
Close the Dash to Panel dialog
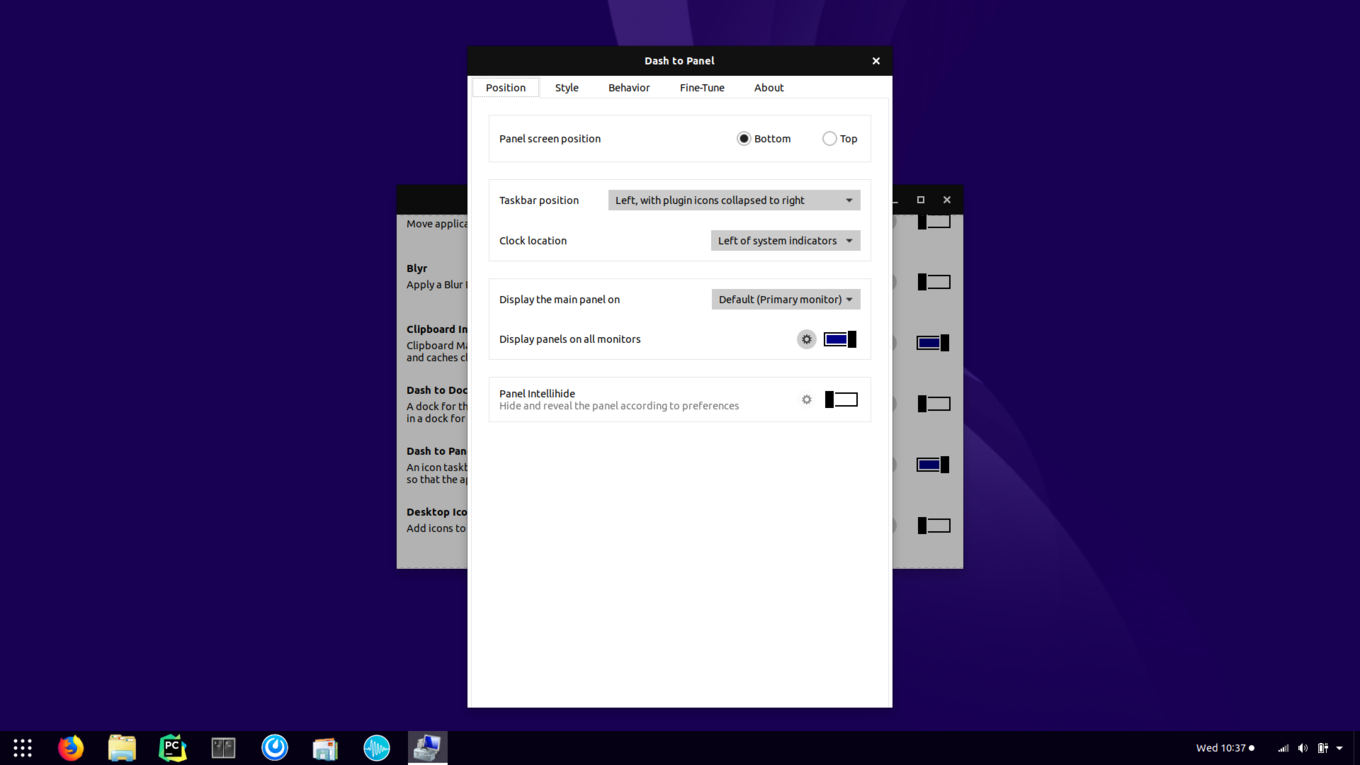pos(876,61)
